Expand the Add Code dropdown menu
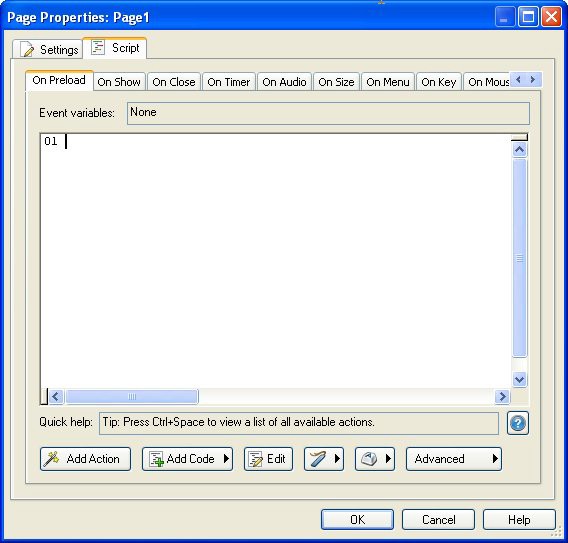The height and width of the screenshot is (543, 568). coord(187,459)
